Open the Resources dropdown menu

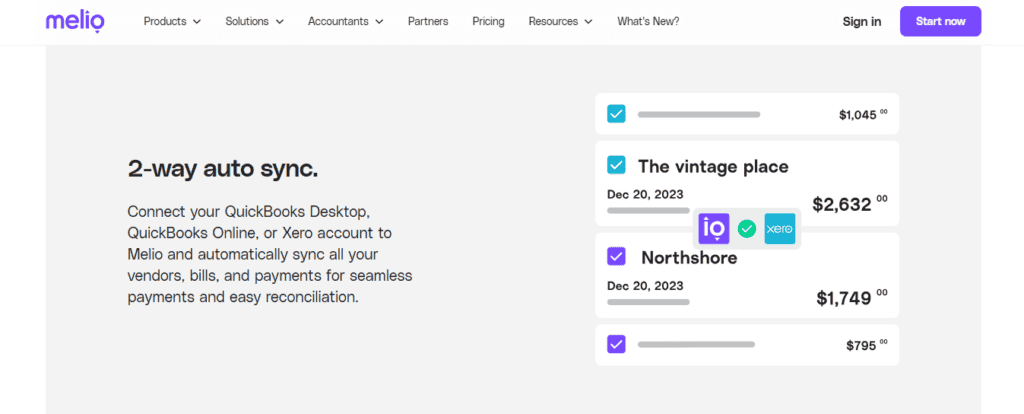point(560,22)
